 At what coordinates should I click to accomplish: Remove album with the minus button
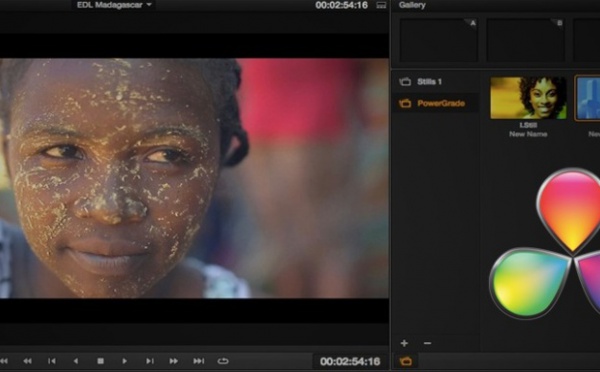[427, 343]
